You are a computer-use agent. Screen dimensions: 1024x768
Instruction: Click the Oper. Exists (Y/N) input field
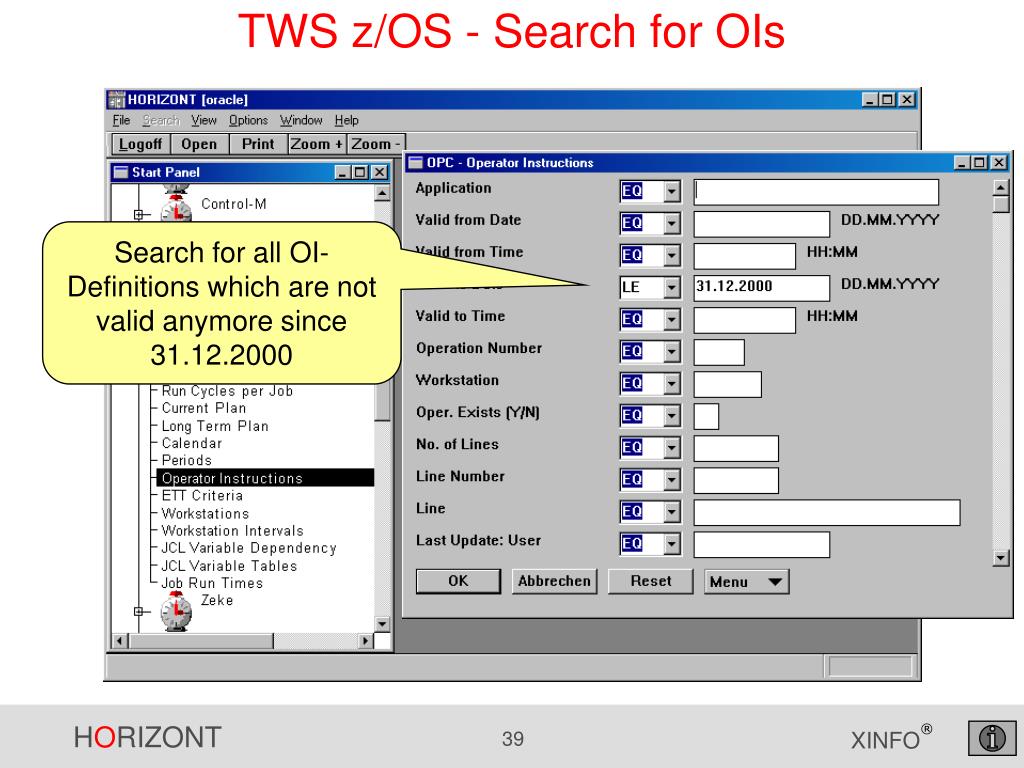click(x=706, y=416)
